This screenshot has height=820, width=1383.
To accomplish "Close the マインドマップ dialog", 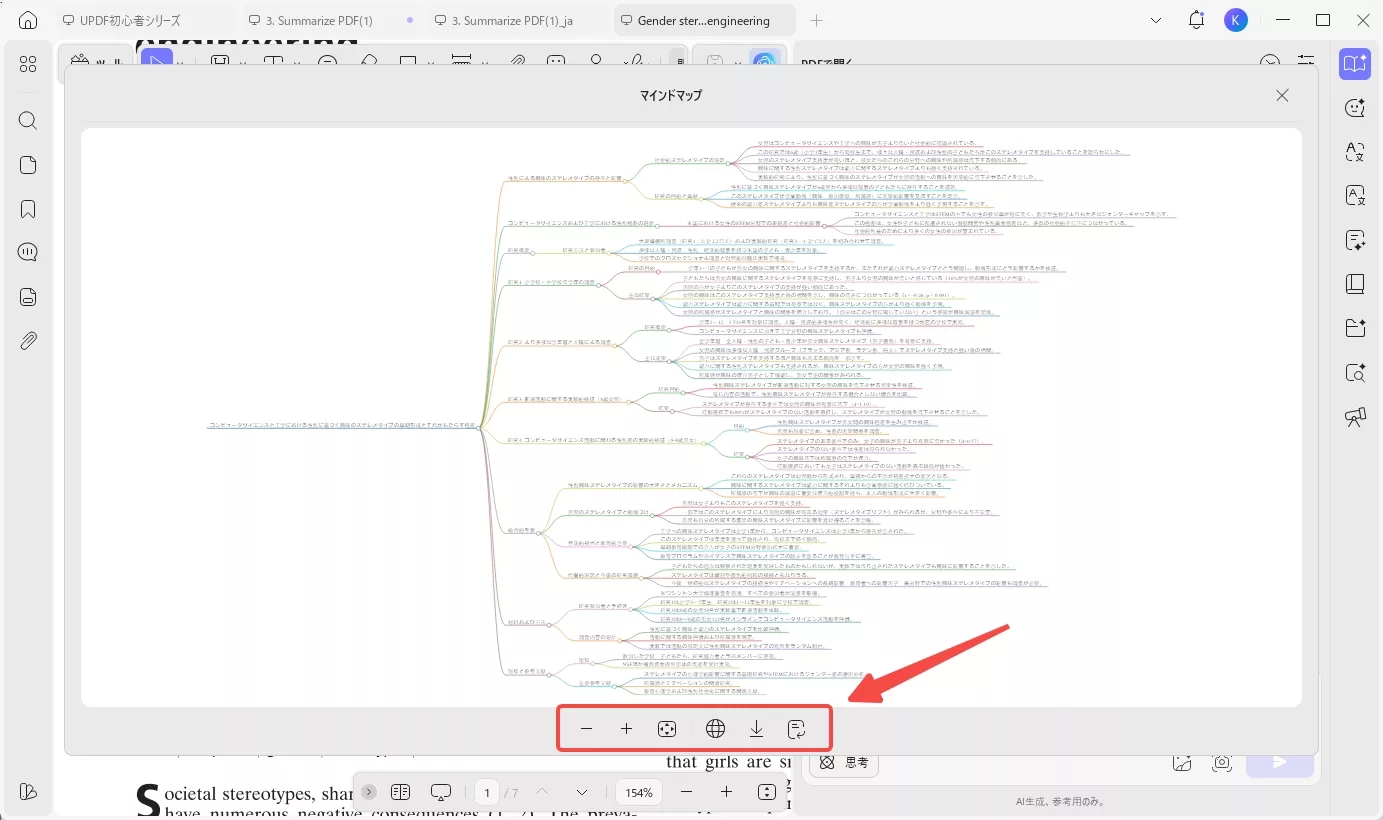I will click(x=1281, y=95).
